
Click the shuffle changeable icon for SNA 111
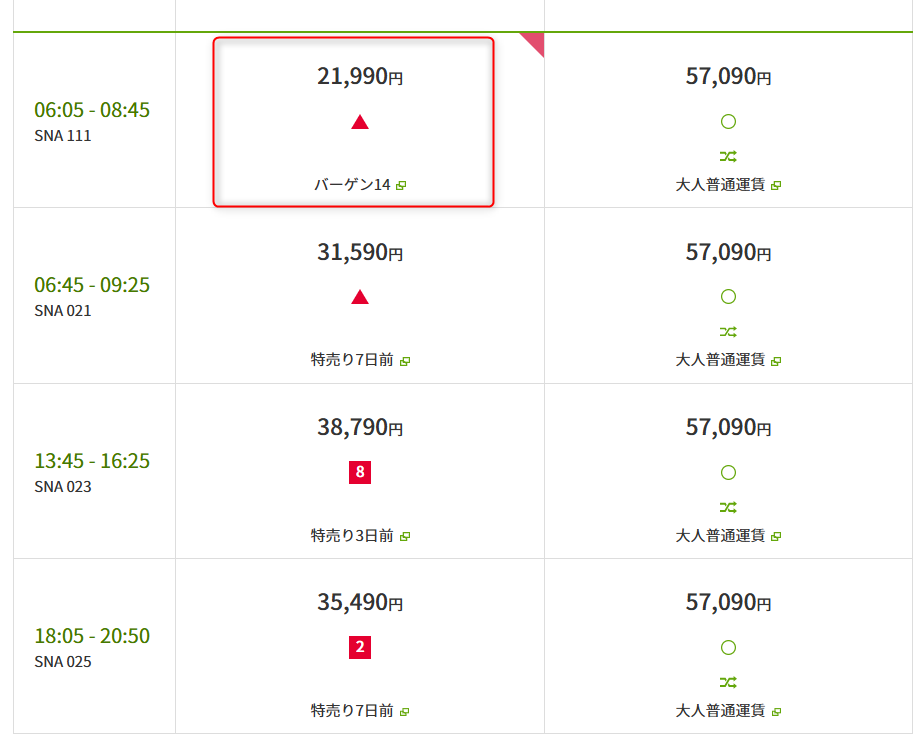tap(728, 156)
